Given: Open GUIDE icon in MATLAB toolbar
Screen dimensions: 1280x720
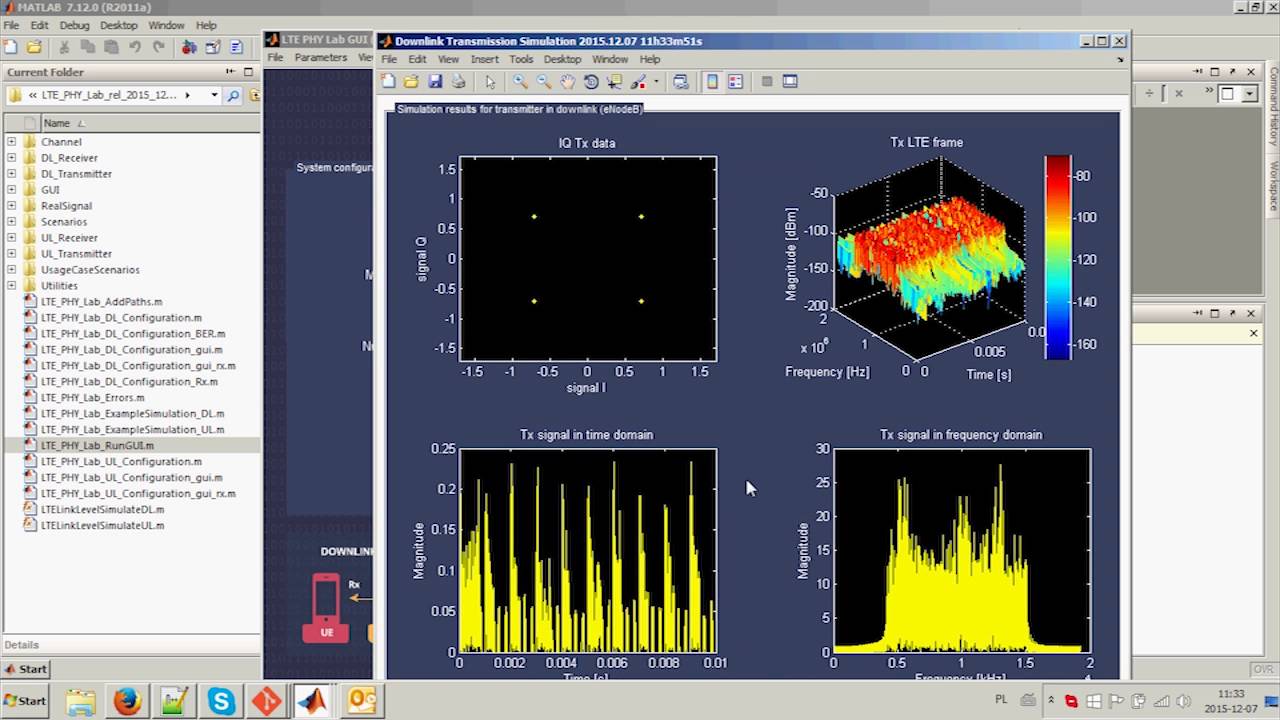Looking at the screenshot, I should click(x=213, y=47).
